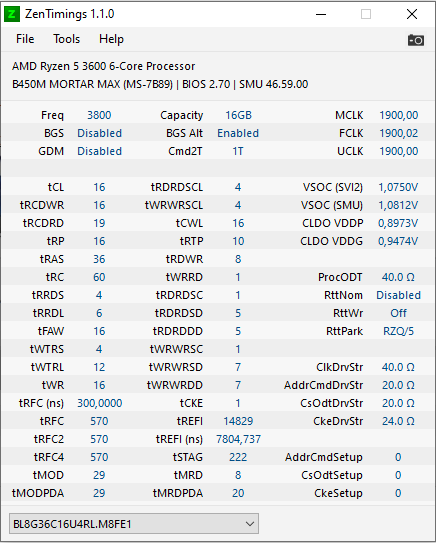Click the VSOC (SVI2) voltage value
This screenshot has width=436, height=543.
point(398,187)
